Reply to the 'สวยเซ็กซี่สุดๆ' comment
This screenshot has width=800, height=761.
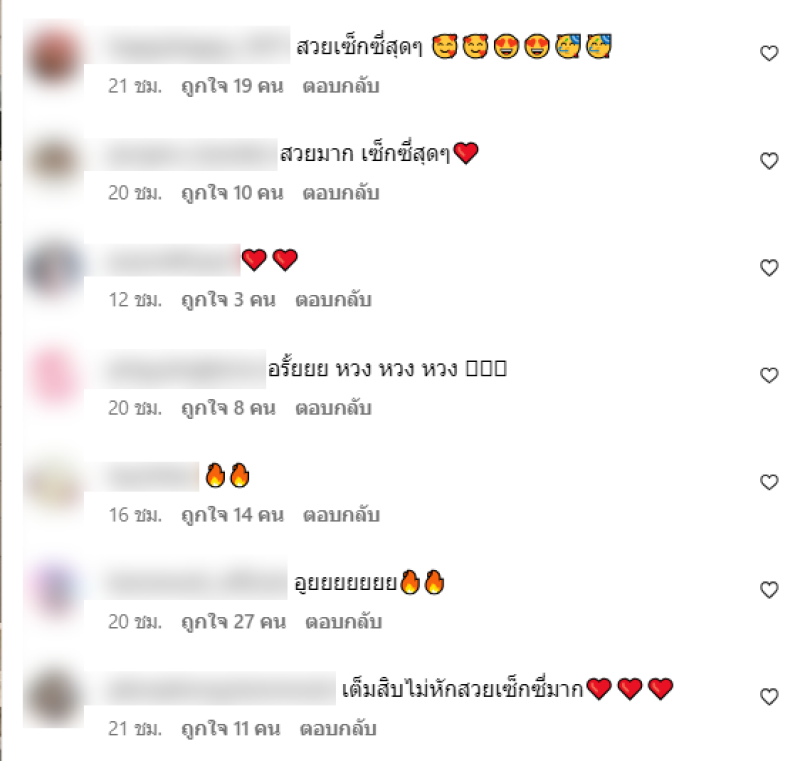[341, 86]
